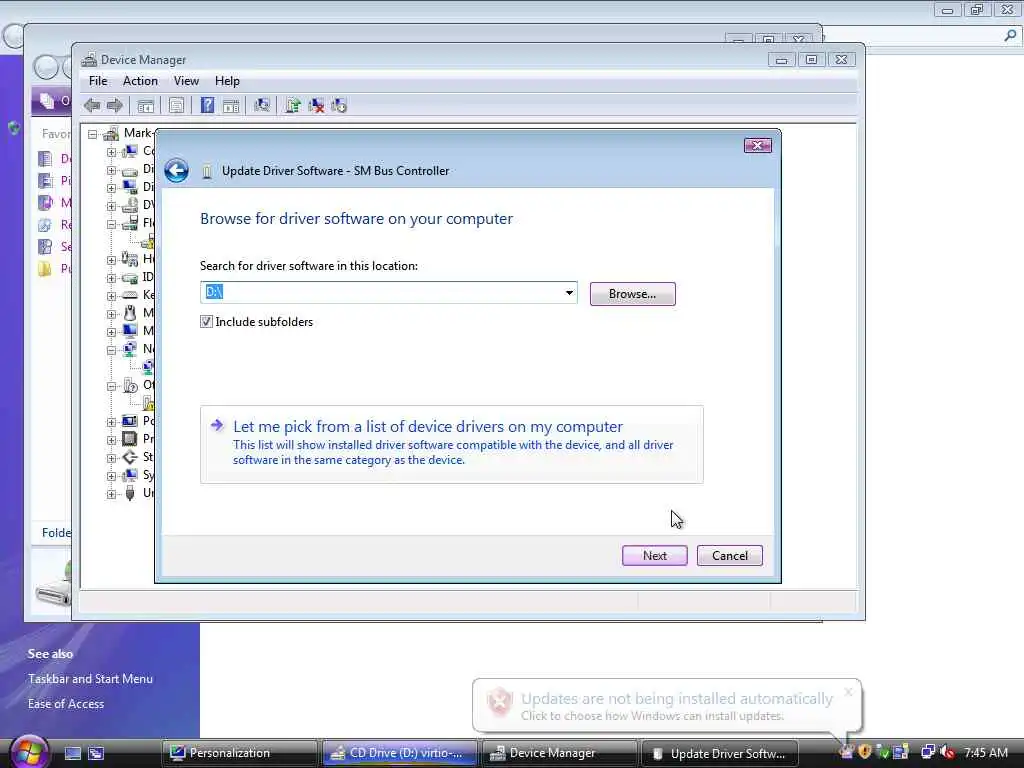The width and height of the screenshot is (1024, 768).
Task: Click the updates not installed notification balloon
Action: pyautogui.click(x=666, y=706)
